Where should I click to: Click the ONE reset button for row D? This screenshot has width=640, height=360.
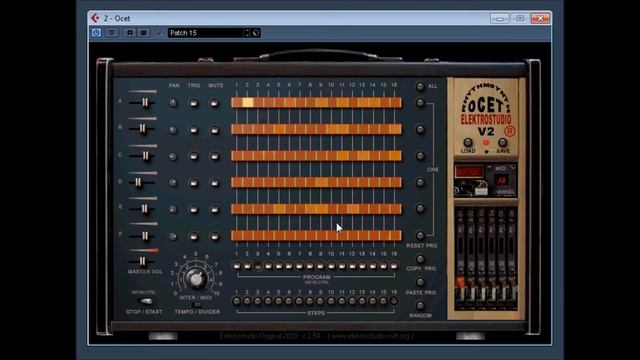[x=420, y=182]
